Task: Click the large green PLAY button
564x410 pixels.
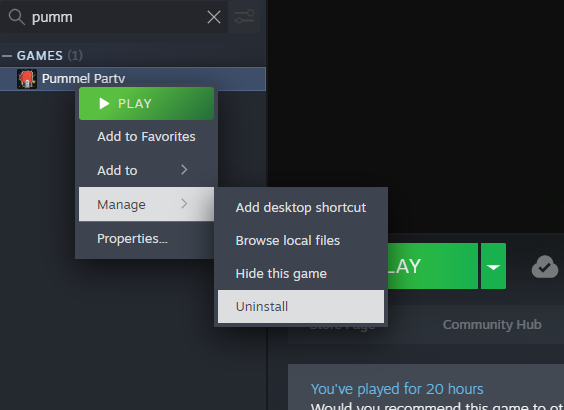Action: [433, 266]
